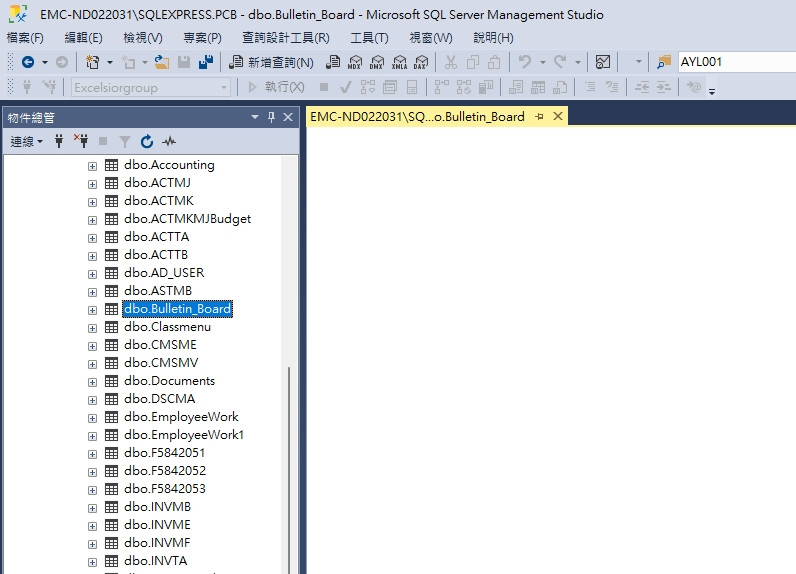The width and height of the screenshot is (796, 574).
Task: Click the Disconnect icon in Object Explorer
Action: (81, 141)
